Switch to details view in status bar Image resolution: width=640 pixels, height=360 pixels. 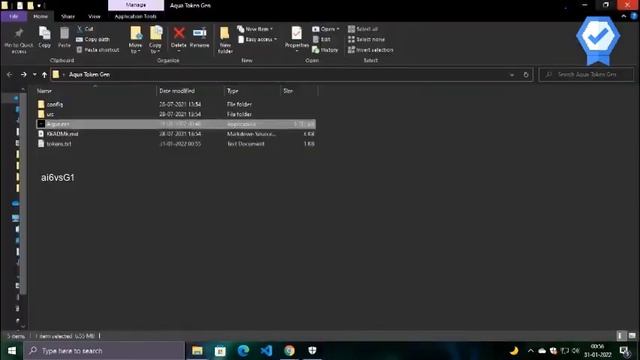click(620, 336)
